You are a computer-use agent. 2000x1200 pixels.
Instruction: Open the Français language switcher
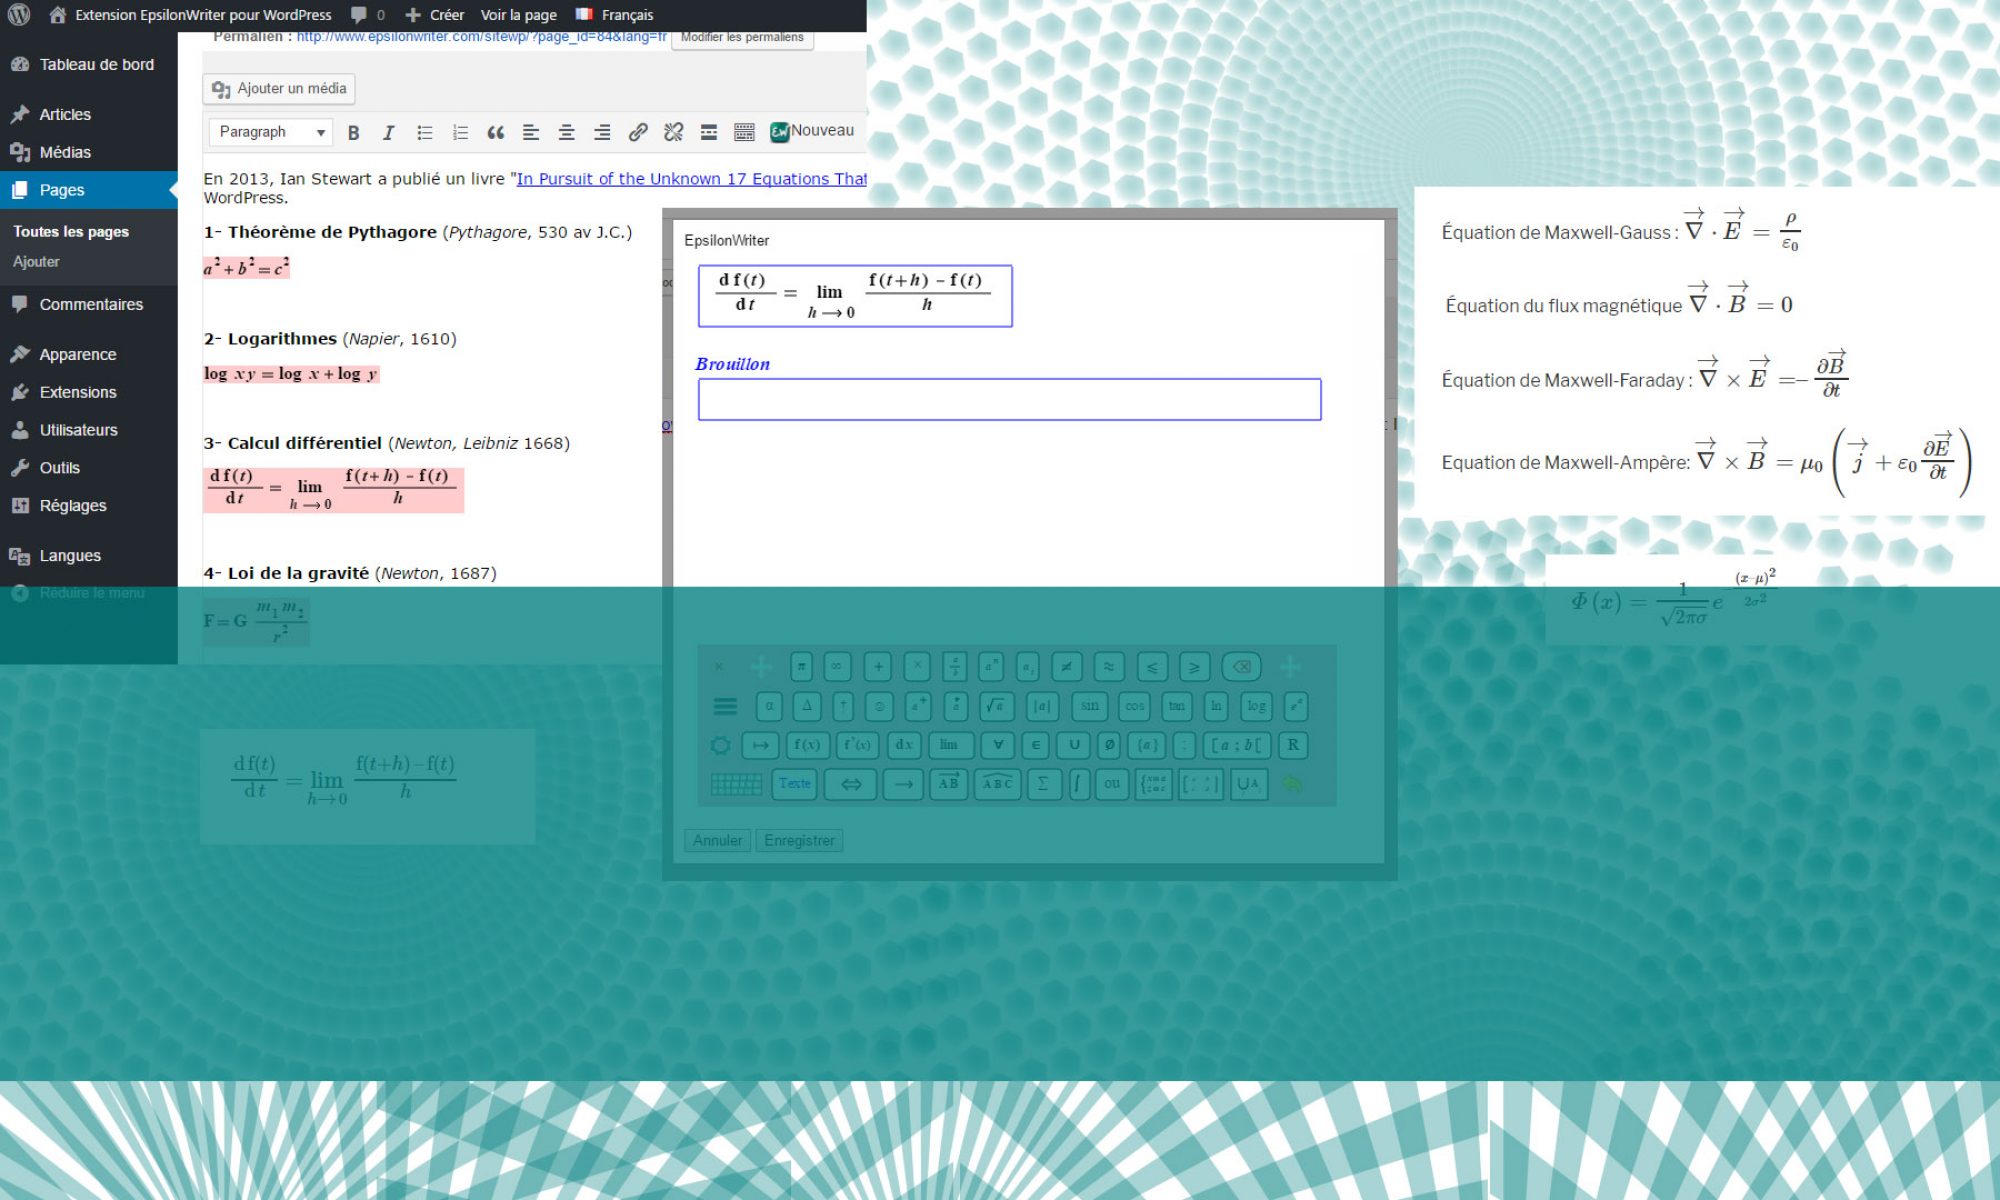pos(615,15)
